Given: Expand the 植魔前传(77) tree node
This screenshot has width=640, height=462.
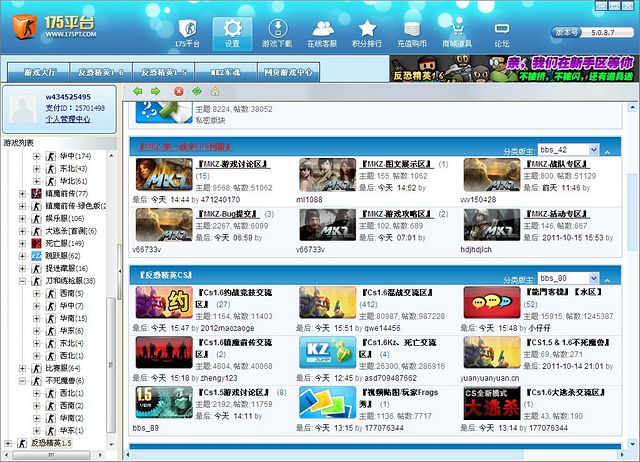Looking at the screenshot, I should pos(22,193).
